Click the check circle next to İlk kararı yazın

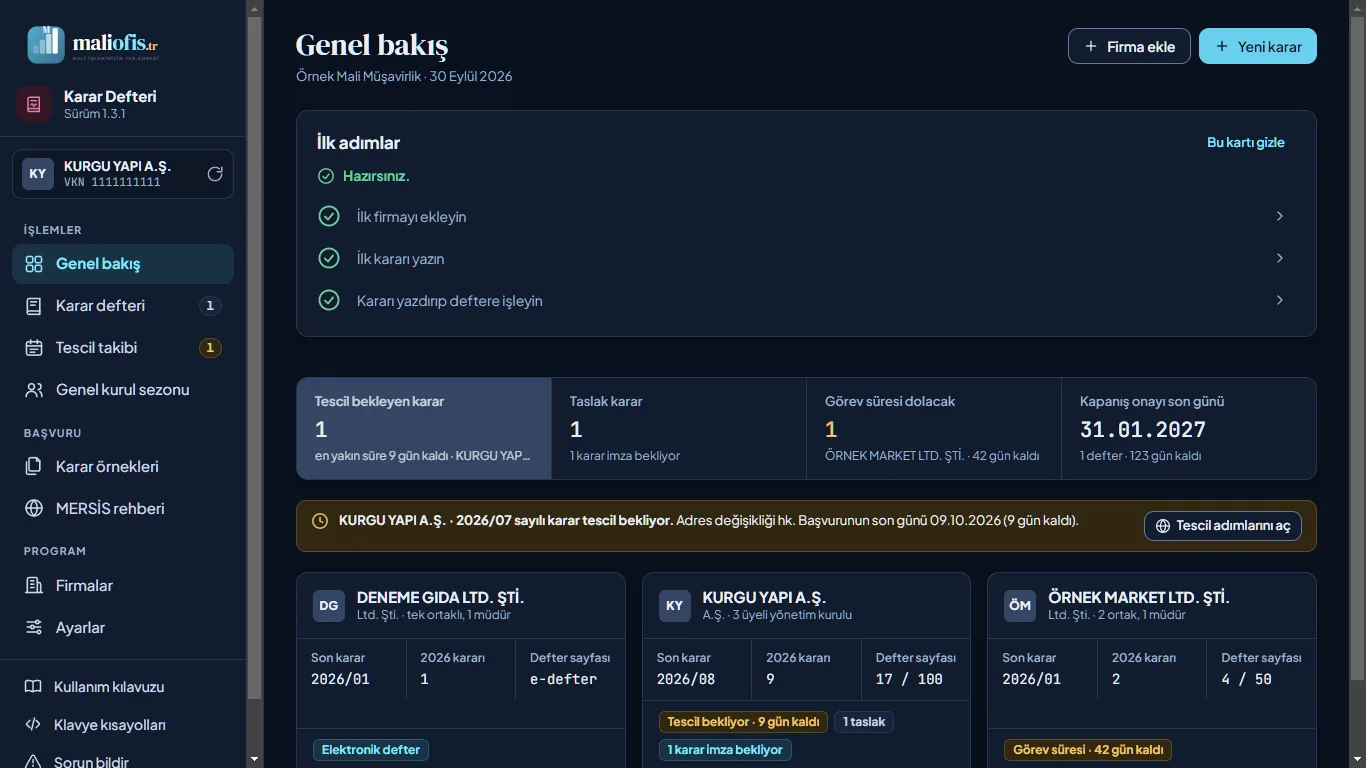coord(328,258)
